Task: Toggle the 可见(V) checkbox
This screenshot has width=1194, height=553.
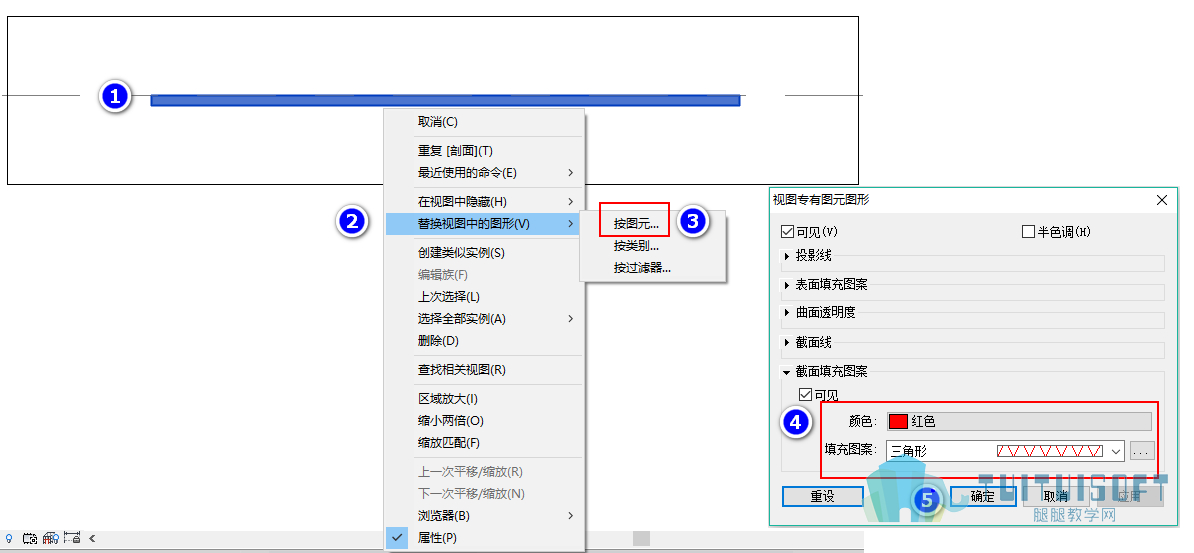Action: (787, 232)
